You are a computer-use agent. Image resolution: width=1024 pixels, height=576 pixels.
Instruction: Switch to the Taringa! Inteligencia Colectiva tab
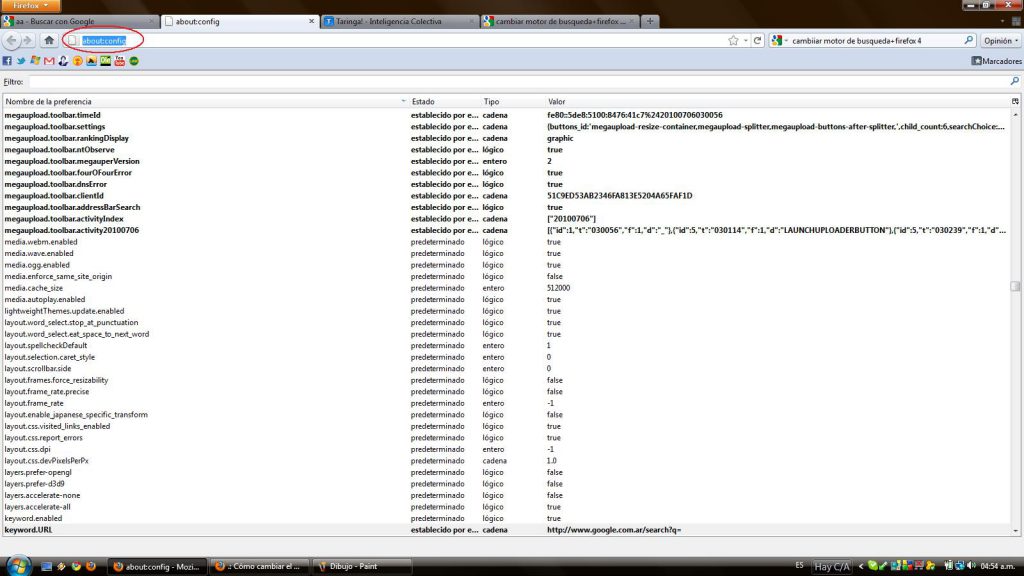click(x=397, y=21)
